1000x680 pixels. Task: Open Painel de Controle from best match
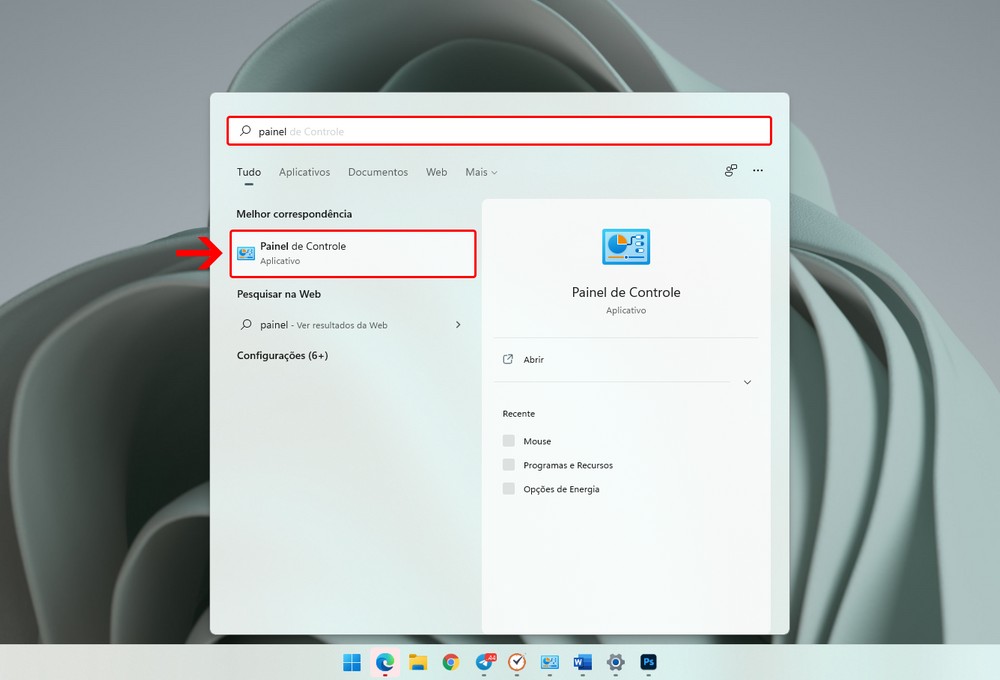click(x=352, y=253)
